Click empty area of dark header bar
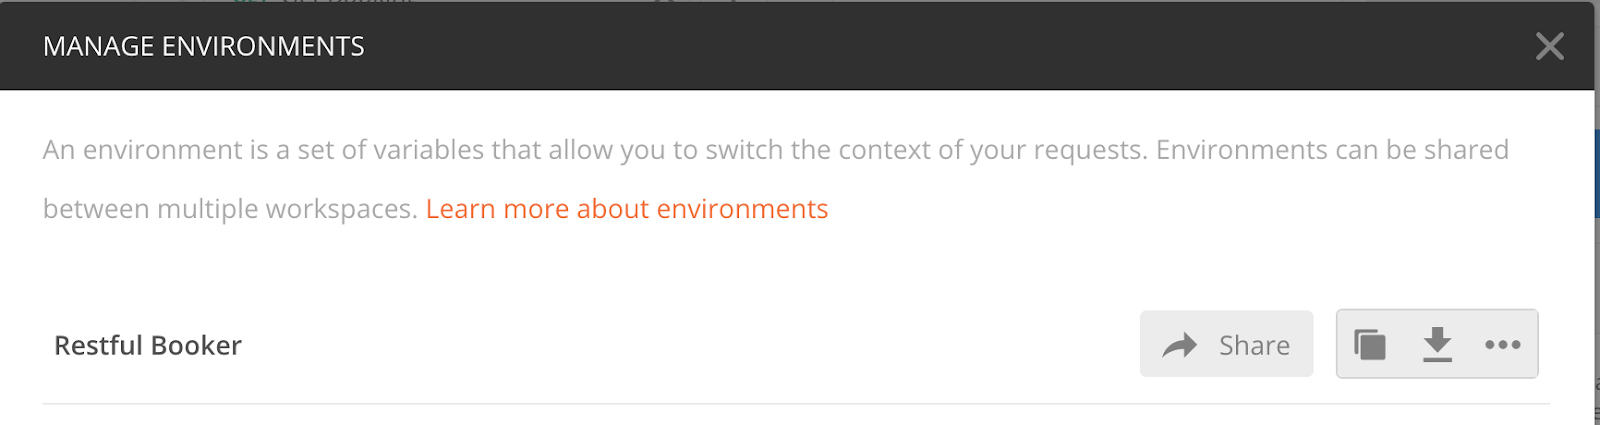 pyautogui.click(x=900, y=46)
